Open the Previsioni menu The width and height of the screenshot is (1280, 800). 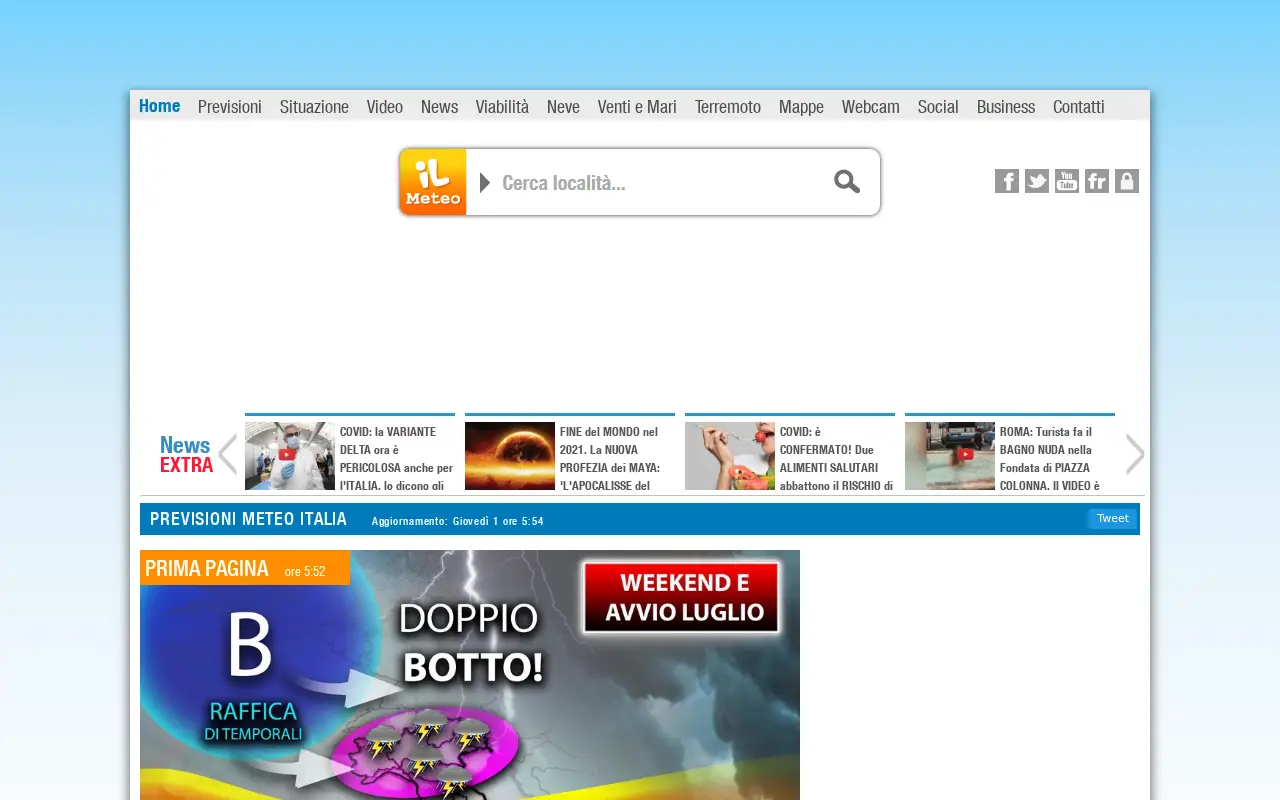[230, 107]
